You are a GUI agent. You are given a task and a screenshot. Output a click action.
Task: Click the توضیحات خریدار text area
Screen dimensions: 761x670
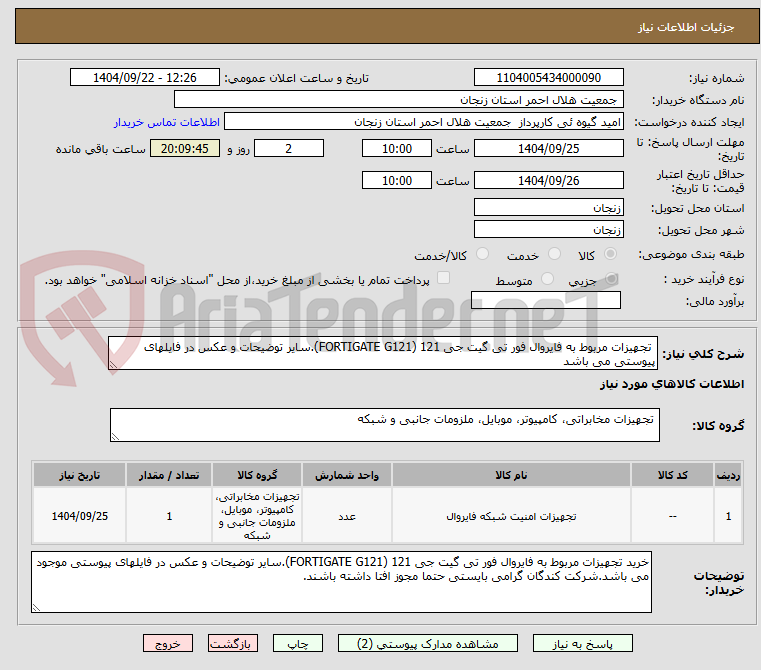(x=341, y=581)
